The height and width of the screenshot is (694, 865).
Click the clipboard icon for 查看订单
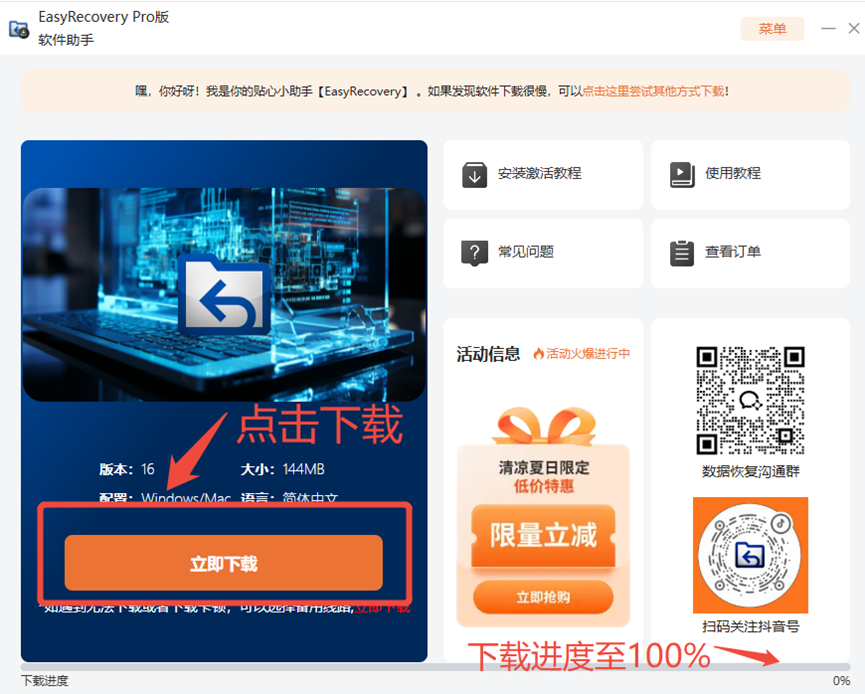pyautogui.click(x=682, y=253)
